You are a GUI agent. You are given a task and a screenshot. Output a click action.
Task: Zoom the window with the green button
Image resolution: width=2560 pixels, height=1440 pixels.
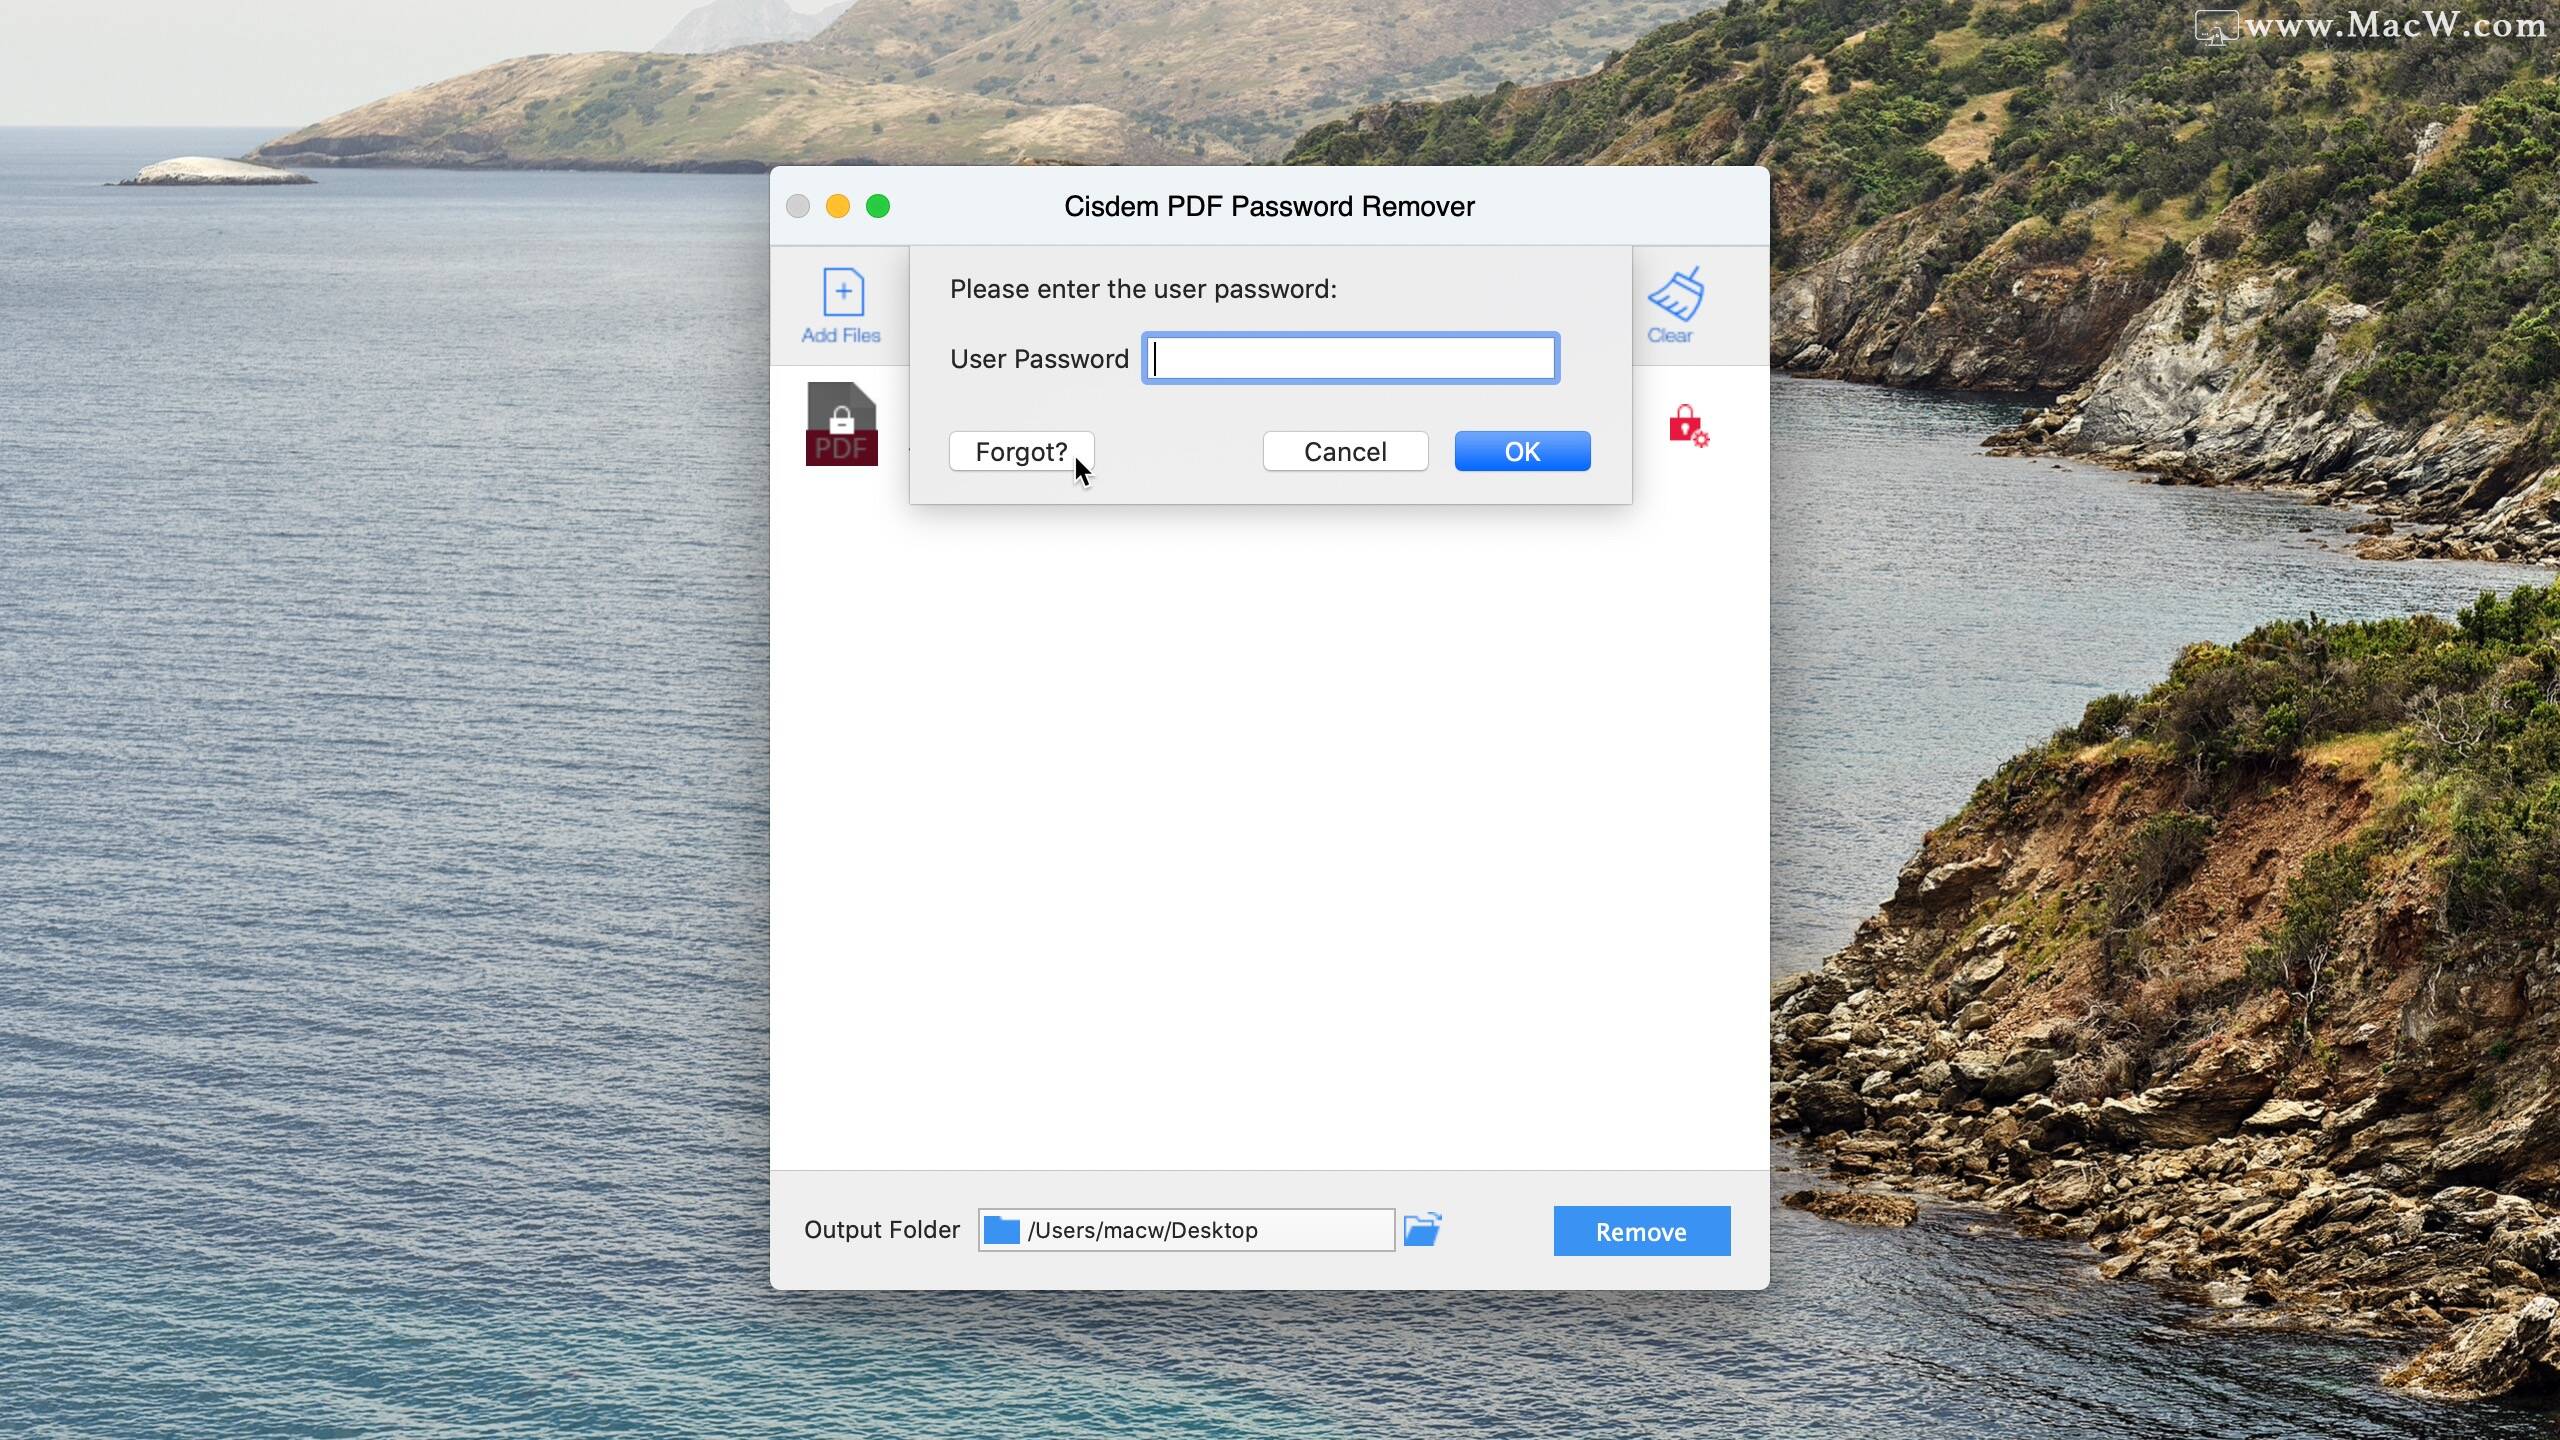878,206
